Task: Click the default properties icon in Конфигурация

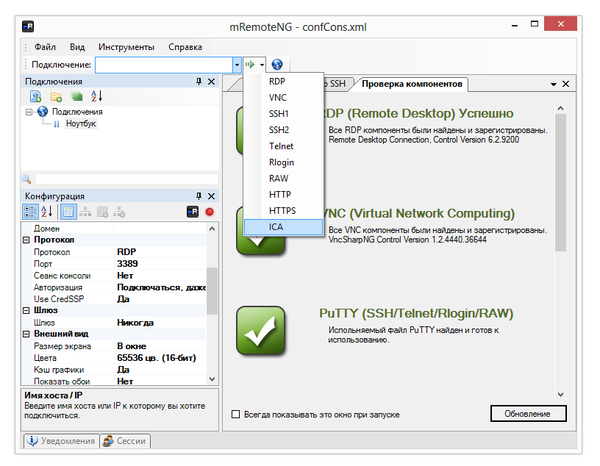Action: point(102,212)
